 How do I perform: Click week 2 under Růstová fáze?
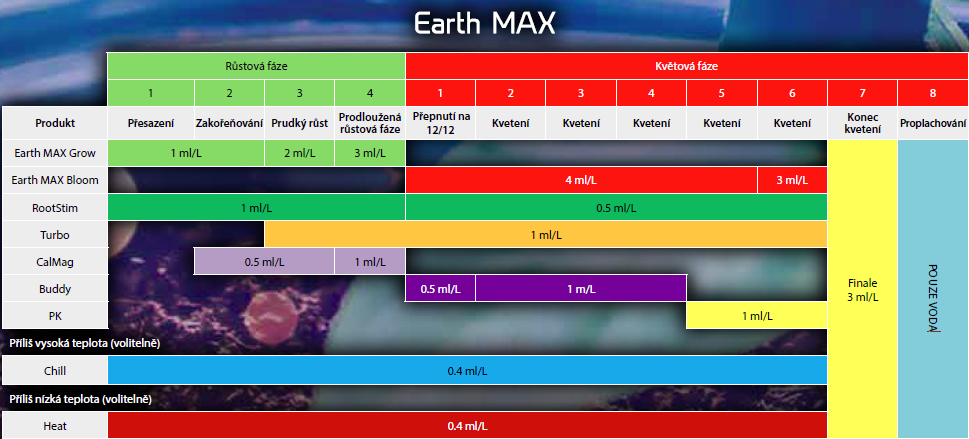(229, 93)
